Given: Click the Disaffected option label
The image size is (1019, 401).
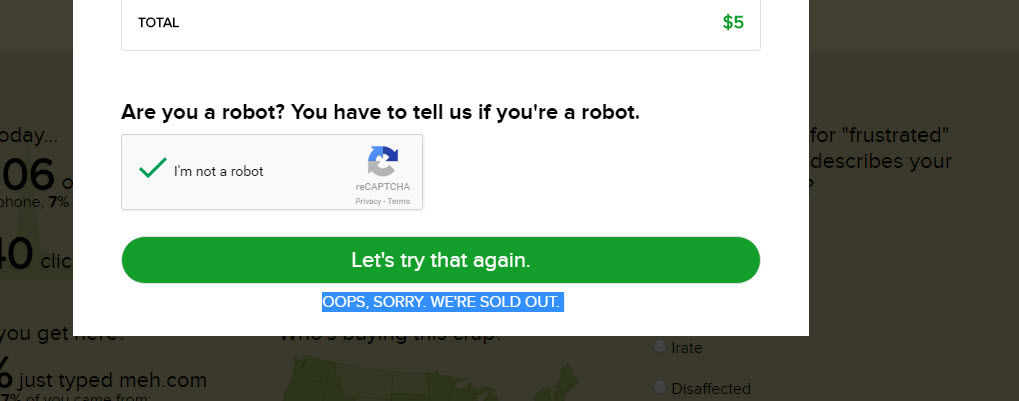Looking at the screenshot, I should (711, 388).
